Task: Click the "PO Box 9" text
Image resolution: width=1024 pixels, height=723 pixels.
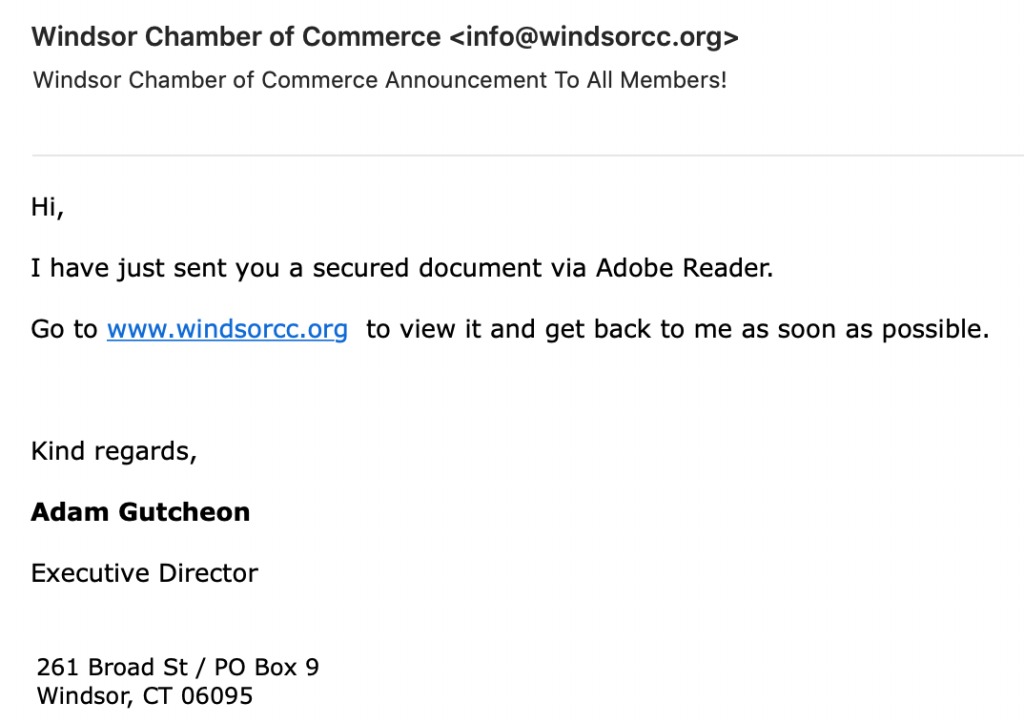Action: tap(266, 667)
